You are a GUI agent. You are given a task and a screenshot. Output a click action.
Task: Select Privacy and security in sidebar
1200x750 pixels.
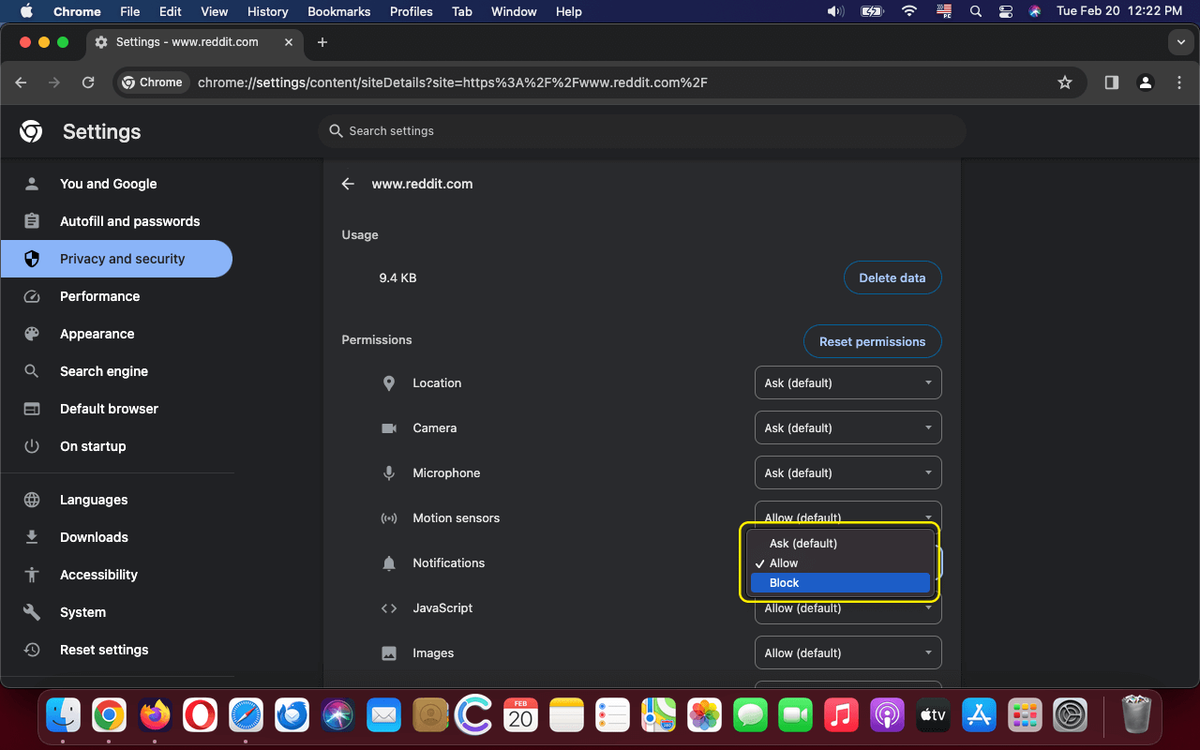[117, 259]
